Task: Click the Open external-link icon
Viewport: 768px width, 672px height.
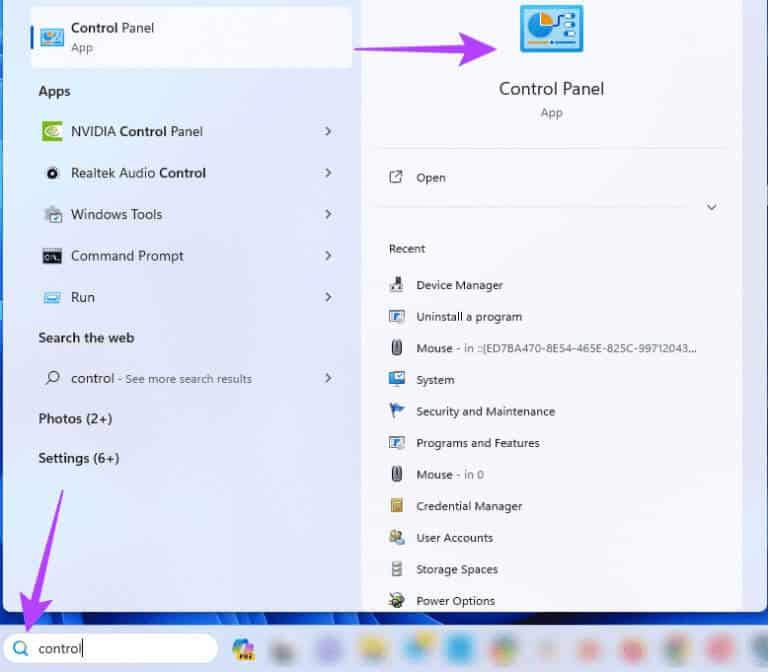Action: pyautogui.click(x=396, y=177)
